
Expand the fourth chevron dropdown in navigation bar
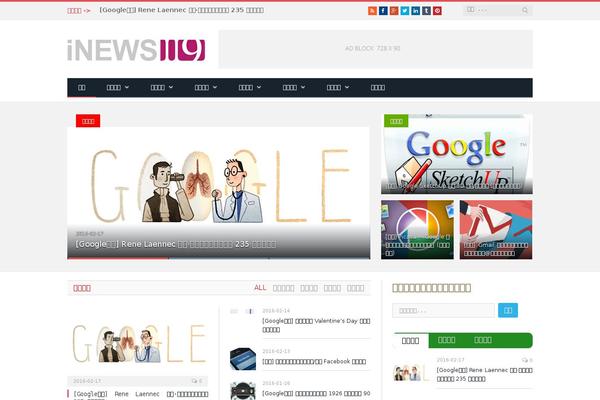coord(249,88)
